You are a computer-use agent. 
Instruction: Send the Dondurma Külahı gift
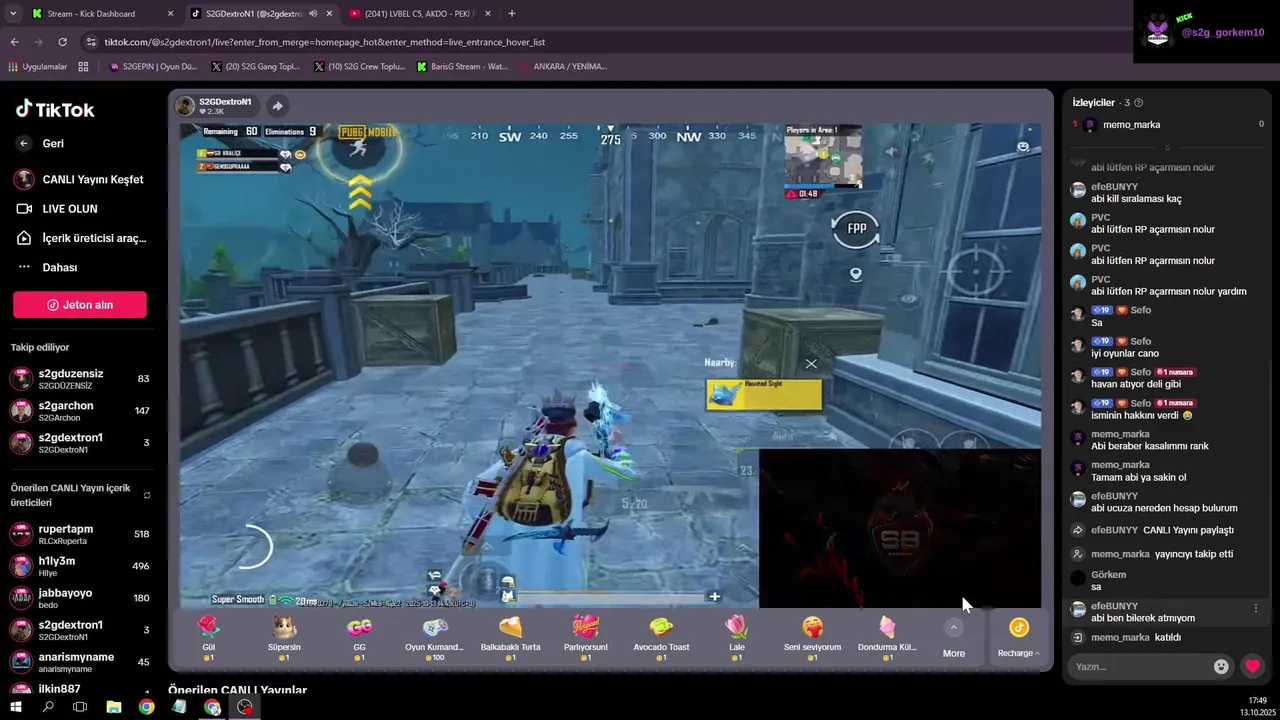[x=887, y=637]
